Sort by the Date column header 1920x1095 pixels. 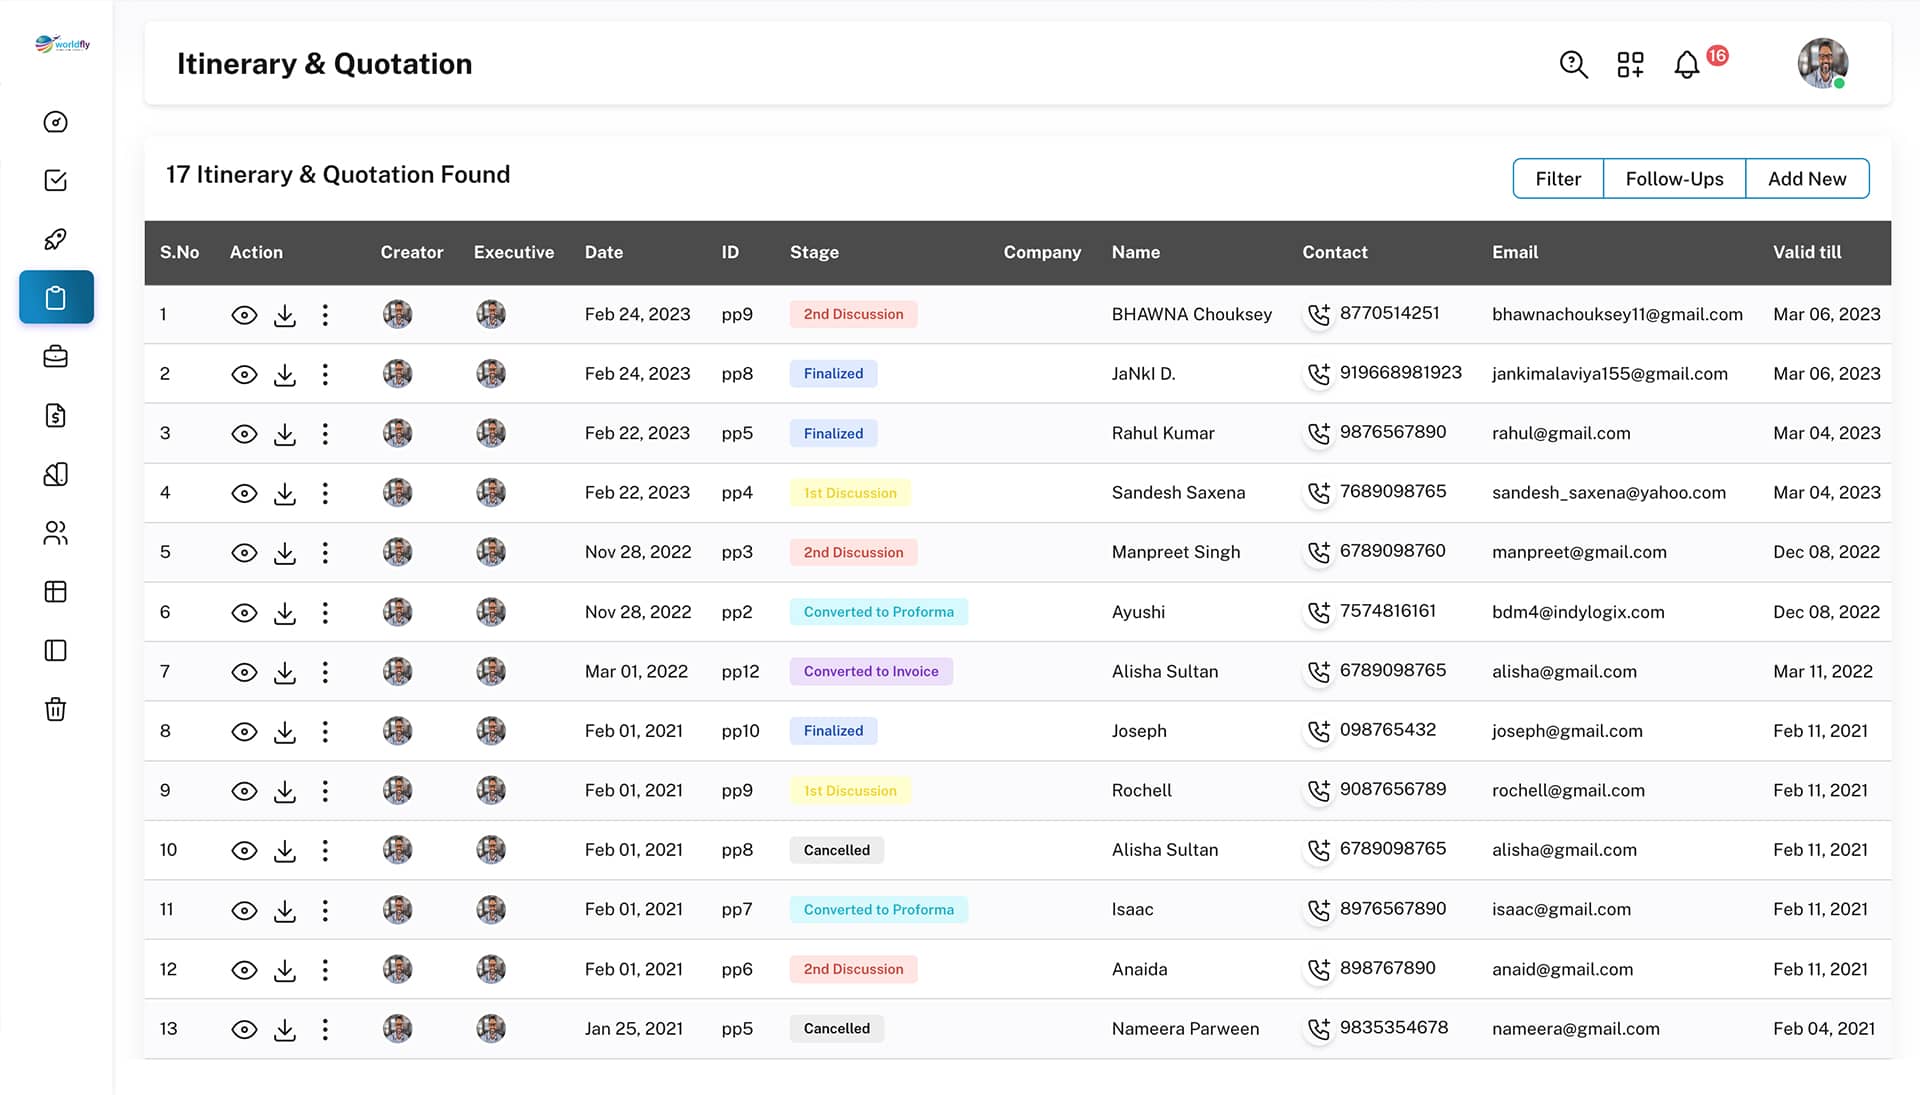[604, 253]
